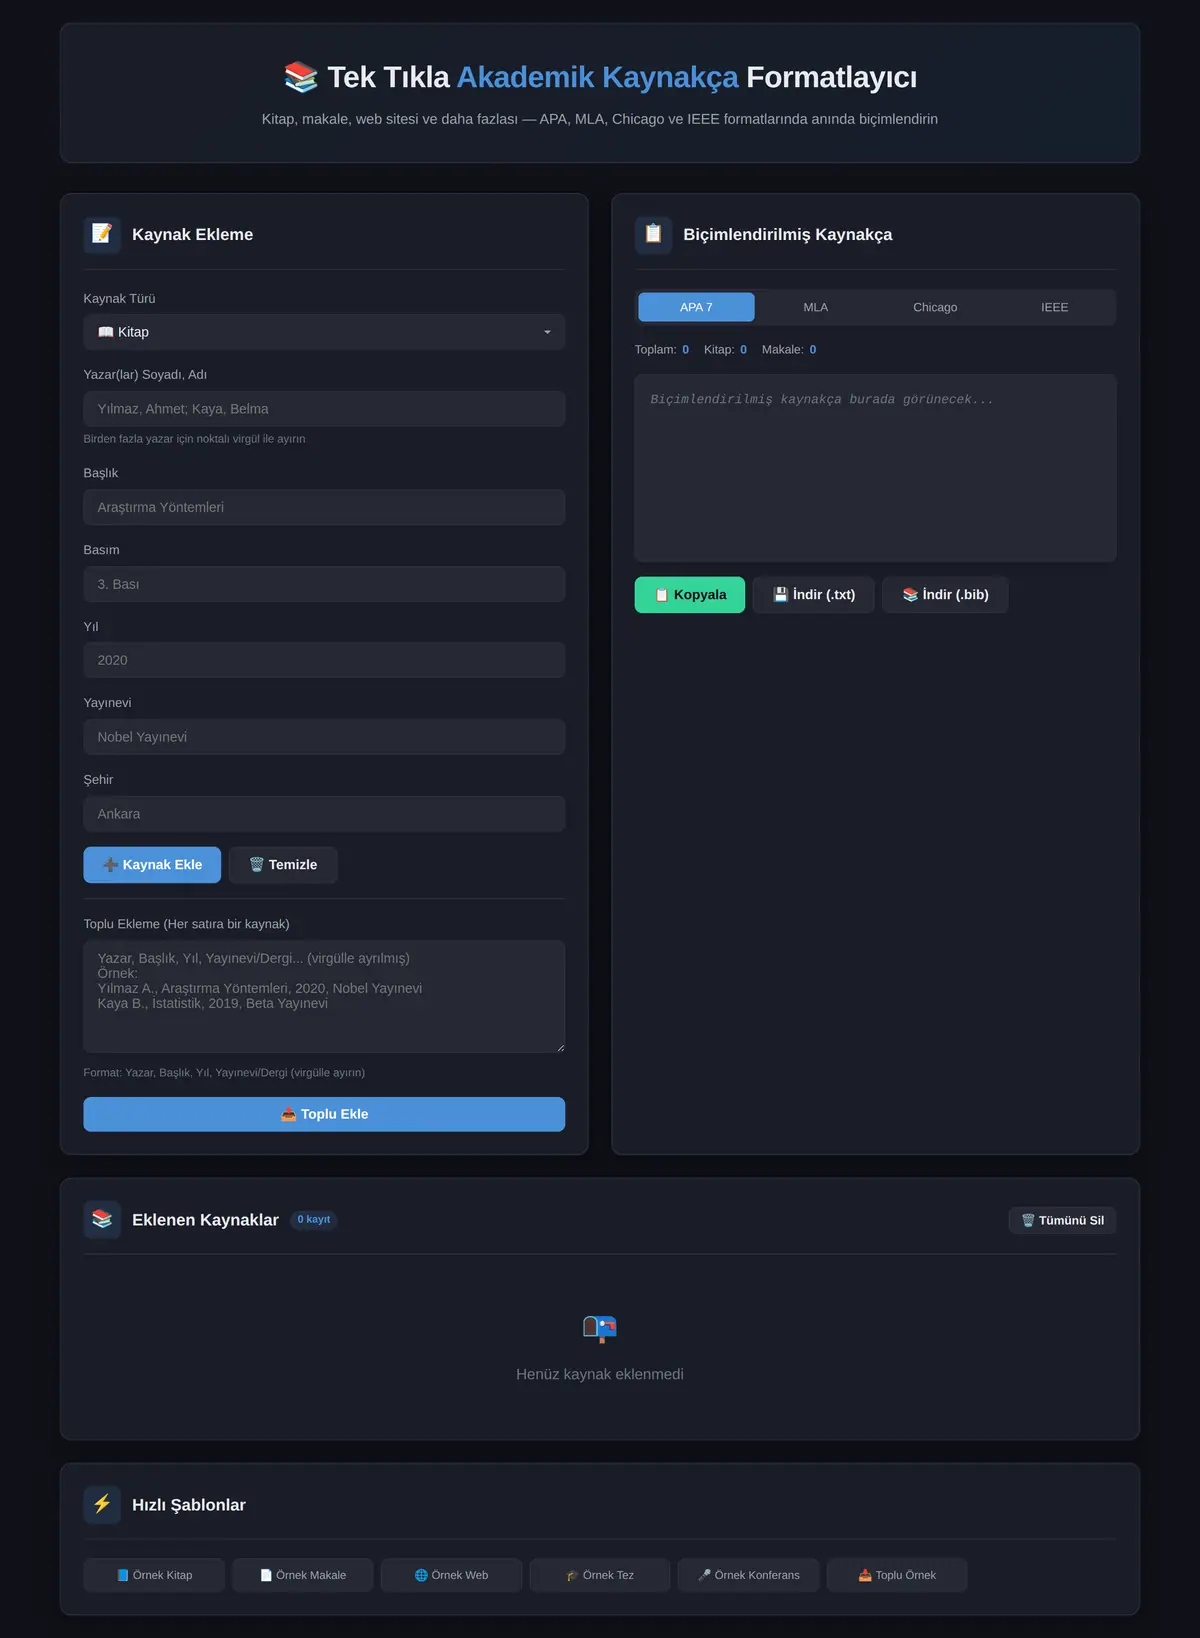Image resolution: width=1200 pixels, height=1638 pixels.
Task: Click the Temizle button
Action: [283, 865]
